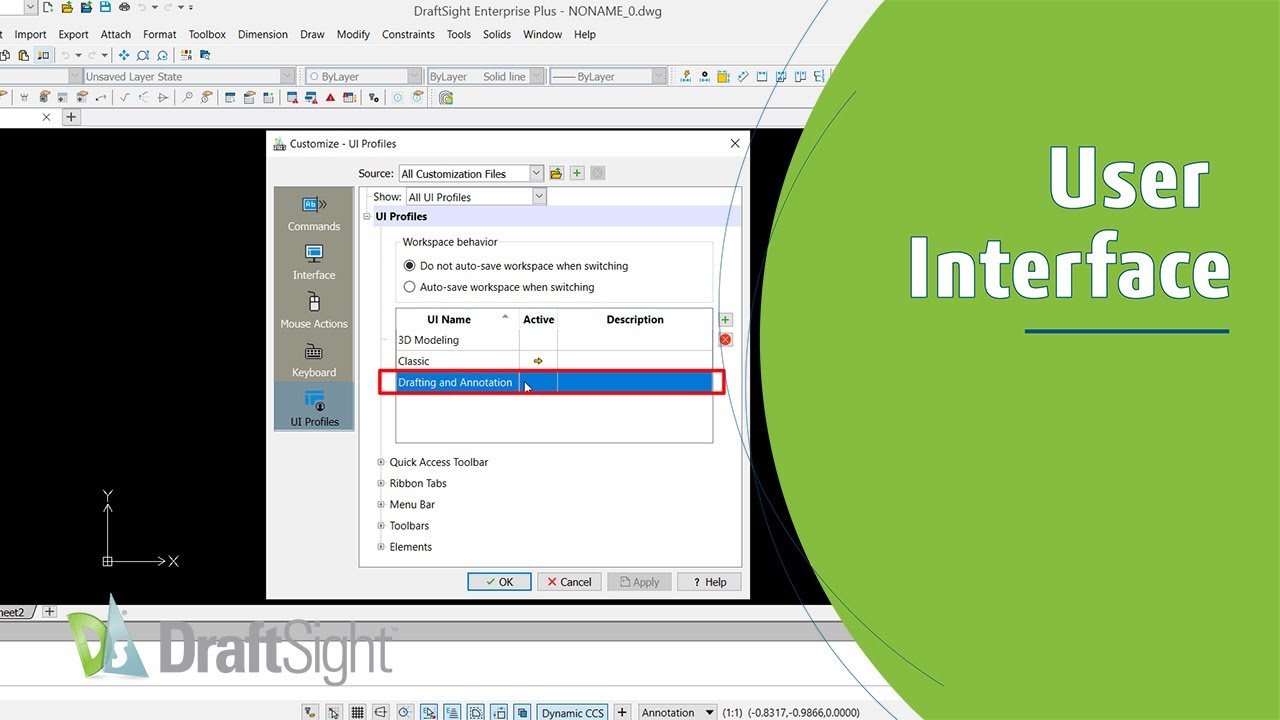Add a new sheet tab with plus icon
The image size is (1280, 720).
[50, 611]
